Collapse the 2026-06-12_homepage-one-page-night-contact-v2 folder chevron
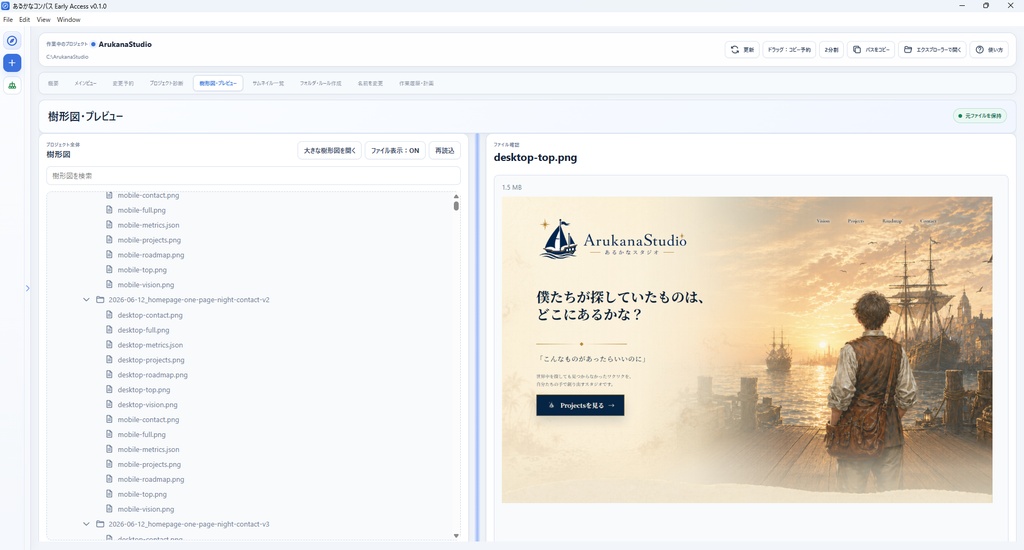 86,300
